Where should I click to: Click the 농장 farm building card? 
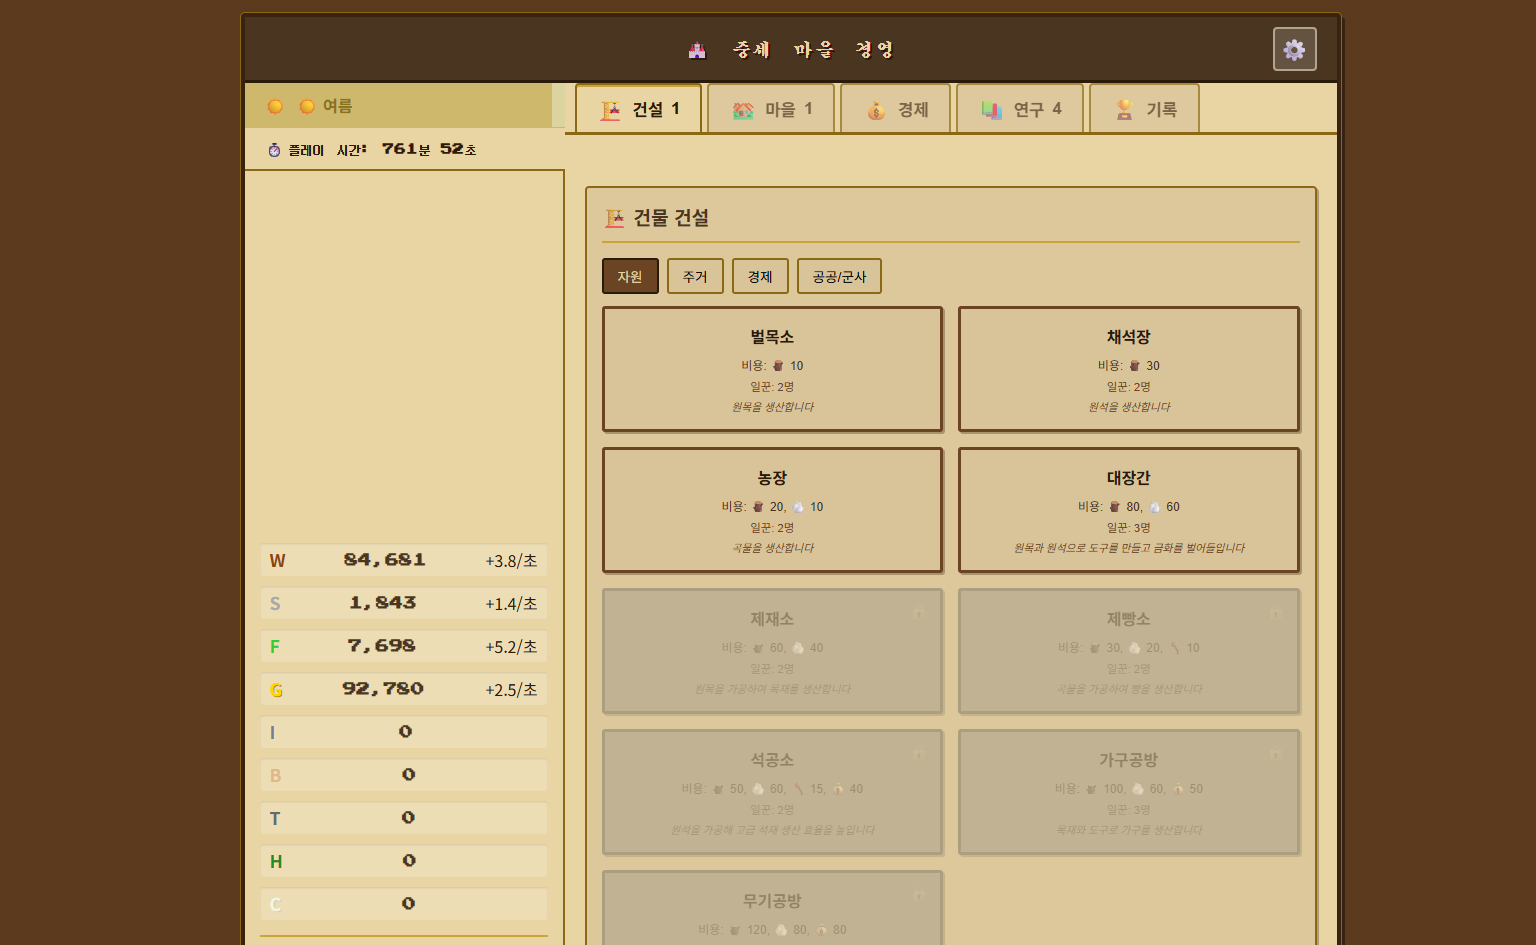(772, 510)
